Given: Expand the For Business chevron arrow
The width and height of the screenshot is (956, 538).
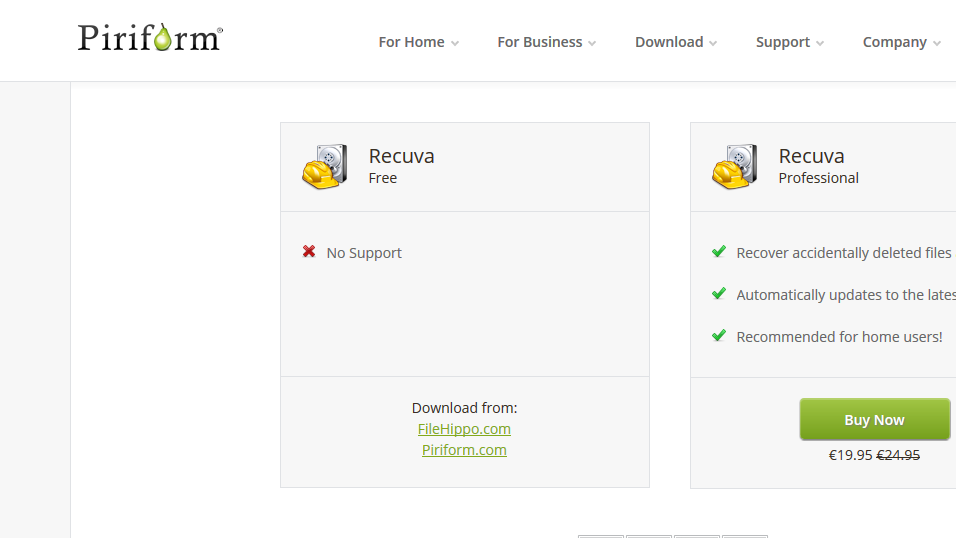Looking at the screenshot, I should coord(592,43).
